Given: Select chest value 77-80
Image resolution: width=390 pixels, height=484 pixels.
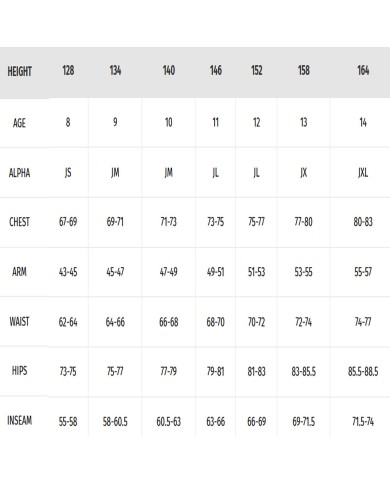Looking at the screenshot, I should [x=303, y=222].
